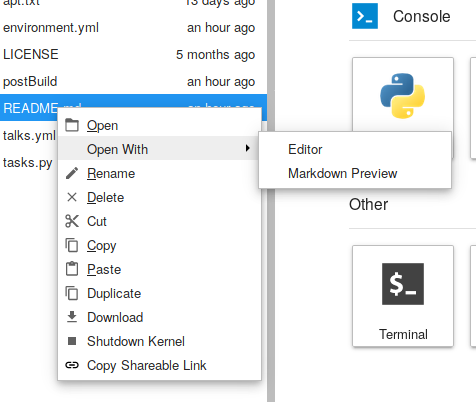The image size is (476, 402).
Task: Click the Duplicate pages icon
Action: tap(72, 293)
